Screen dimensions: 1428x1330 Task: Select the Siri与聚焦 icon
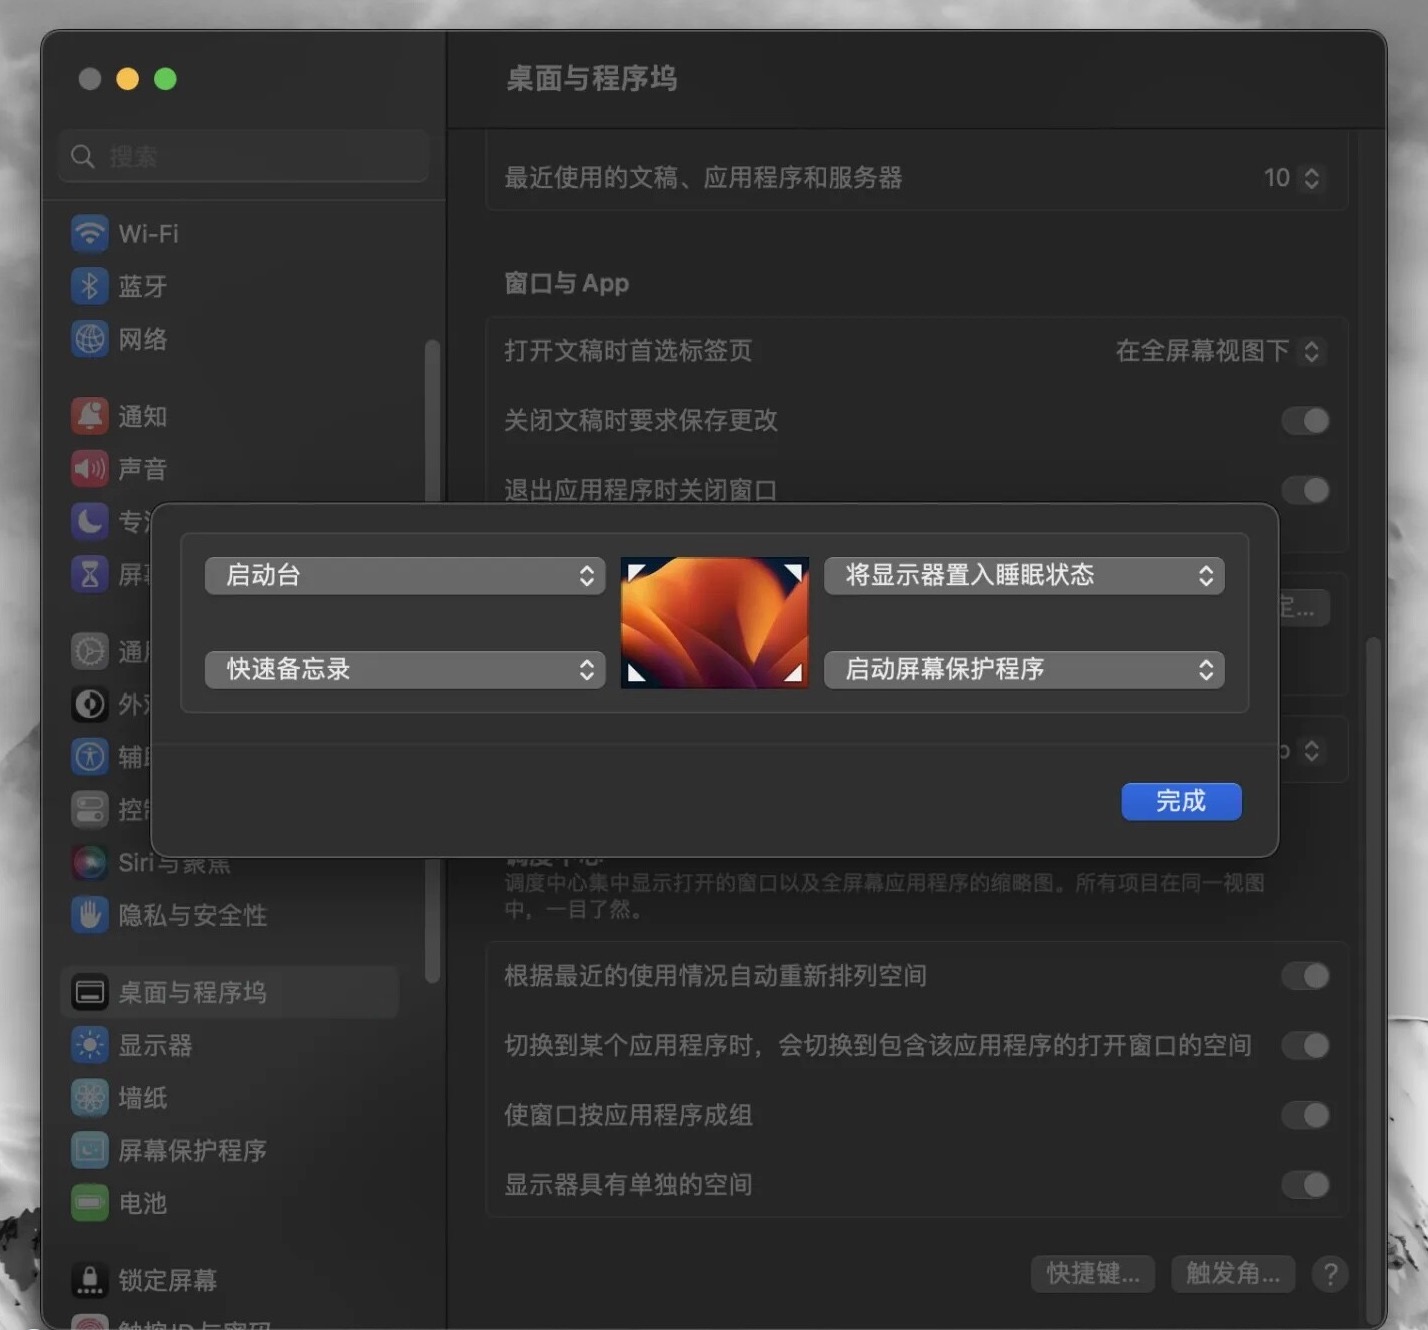[x=90, y=862]
